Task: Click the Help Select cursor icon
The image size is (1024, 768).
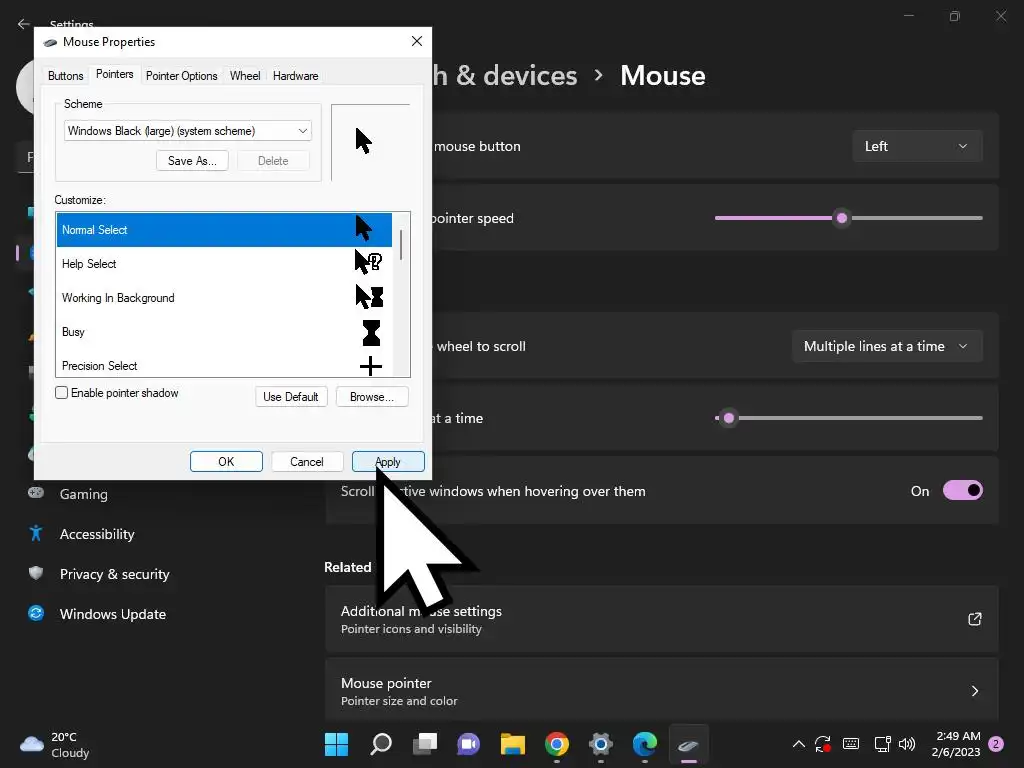Action: 368,262
